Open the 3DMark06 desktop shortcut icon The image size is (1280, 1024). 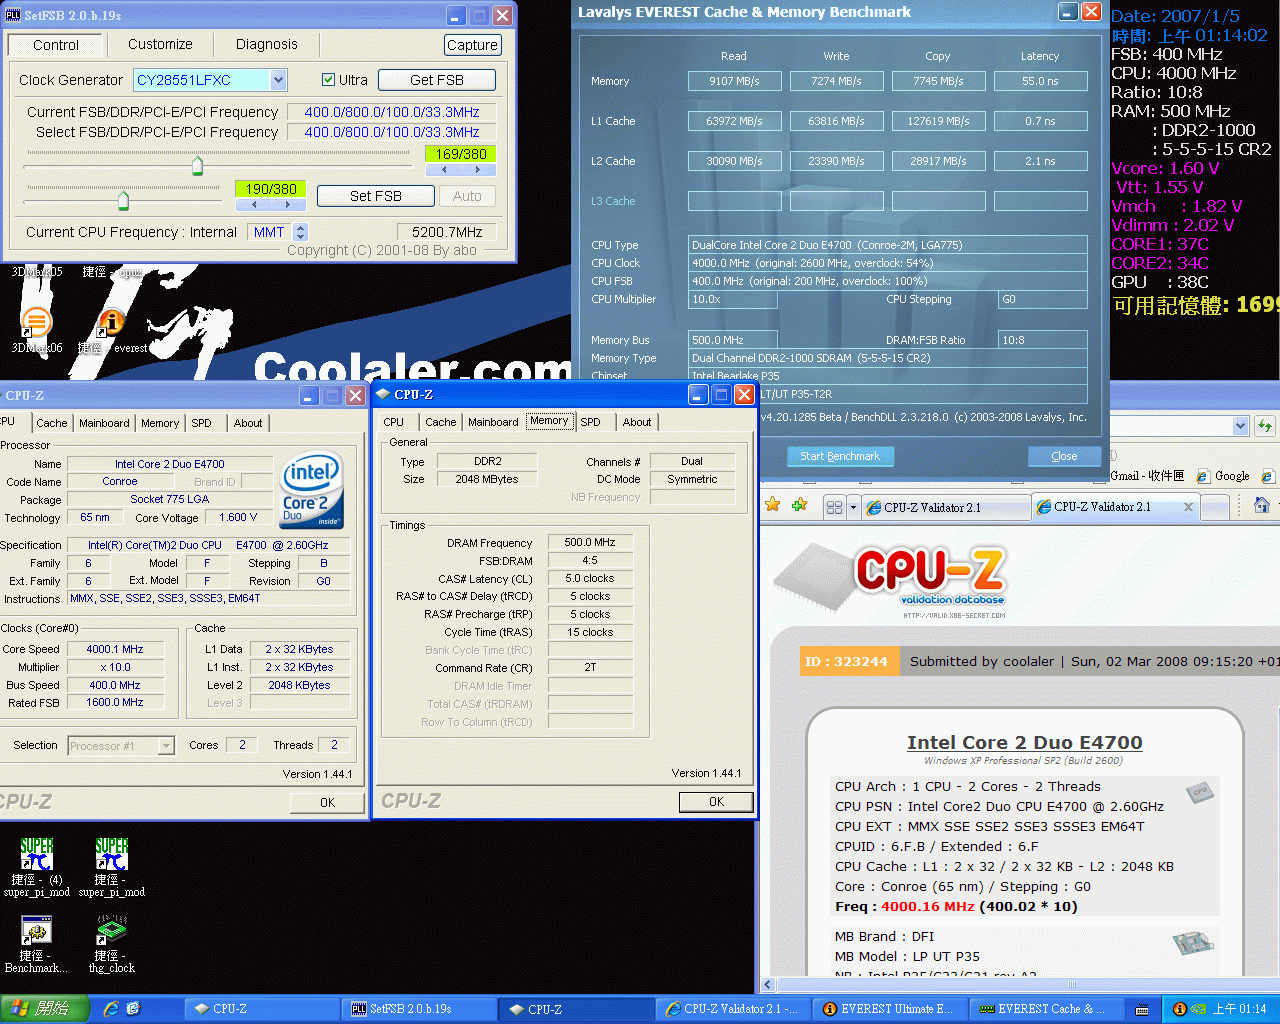[x=37, y=323]
